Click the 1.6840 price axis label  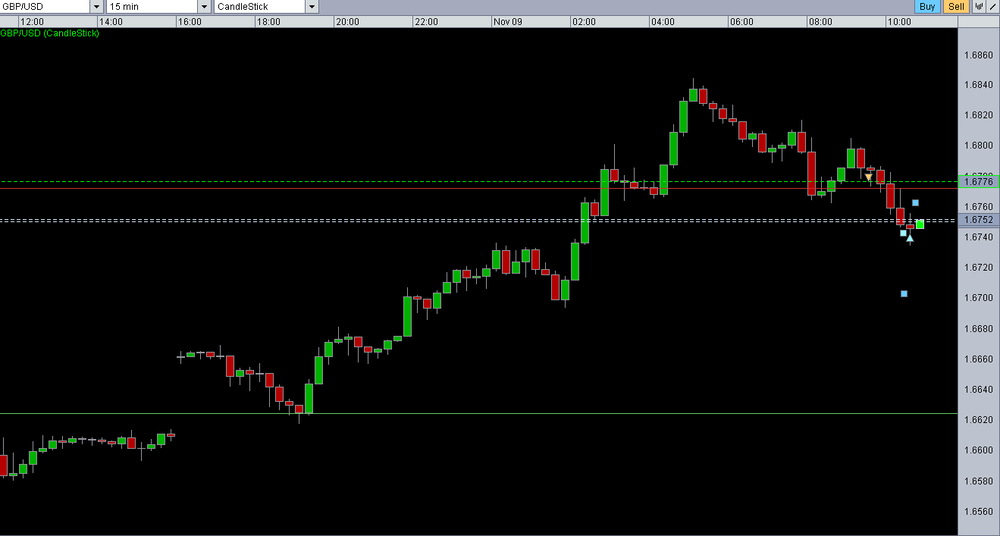click(978, 85)
